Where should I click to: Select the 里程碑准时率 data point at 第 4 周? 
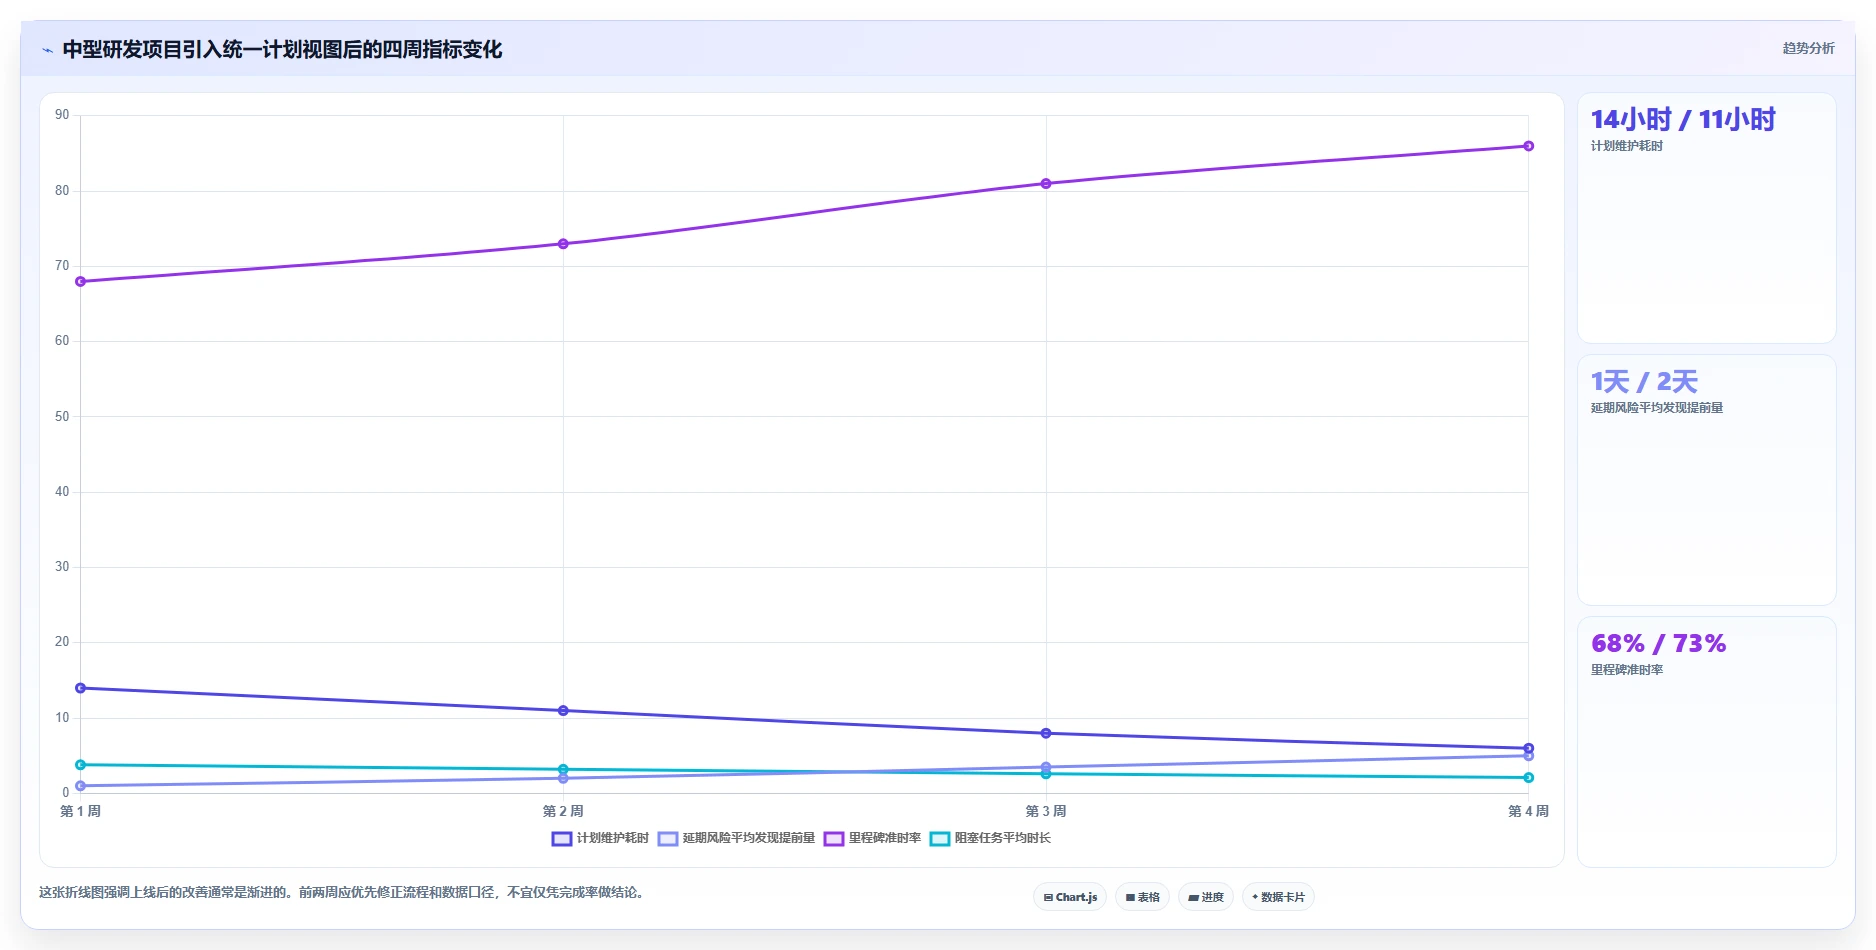tap(1528, 146)
